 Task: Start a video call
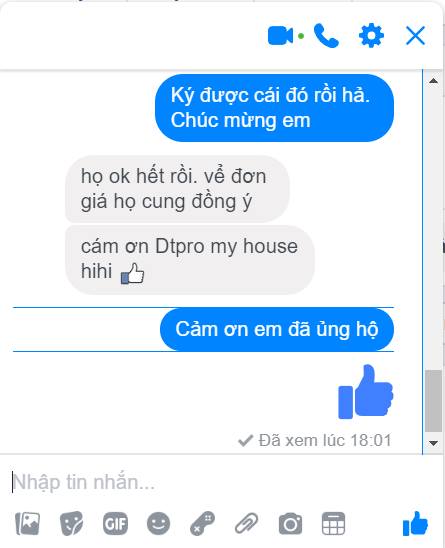point(280,36)
